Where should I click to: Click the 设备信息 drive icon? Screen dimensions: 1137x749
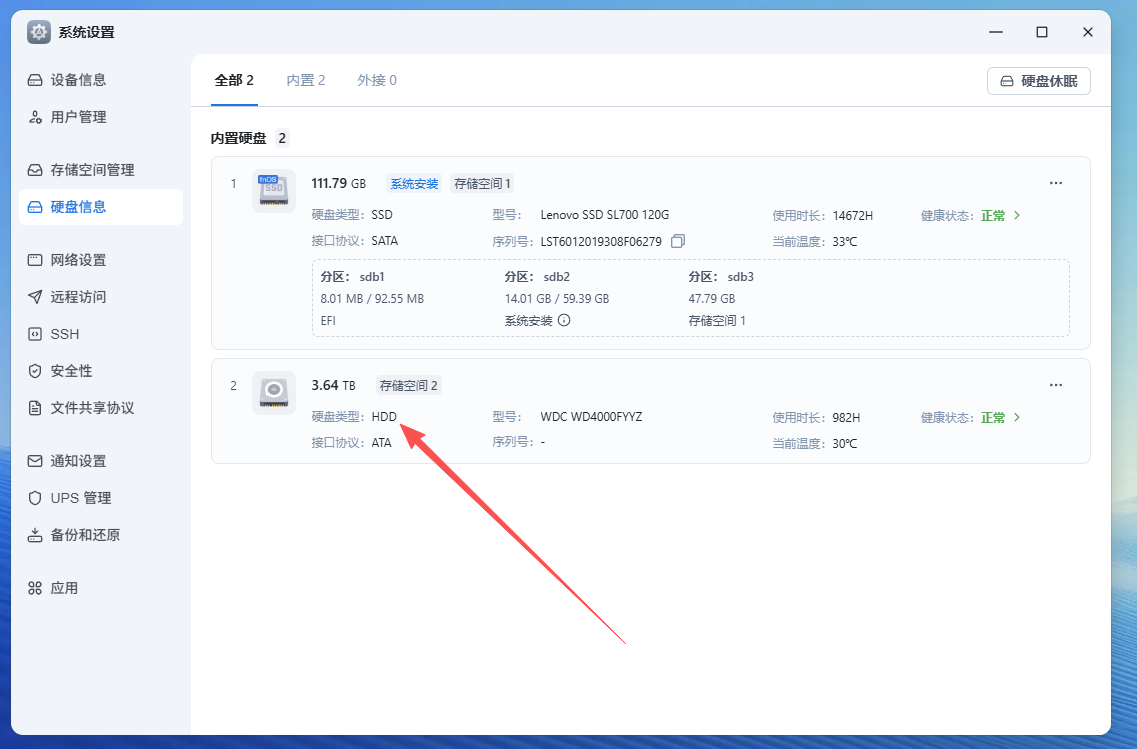35,80
